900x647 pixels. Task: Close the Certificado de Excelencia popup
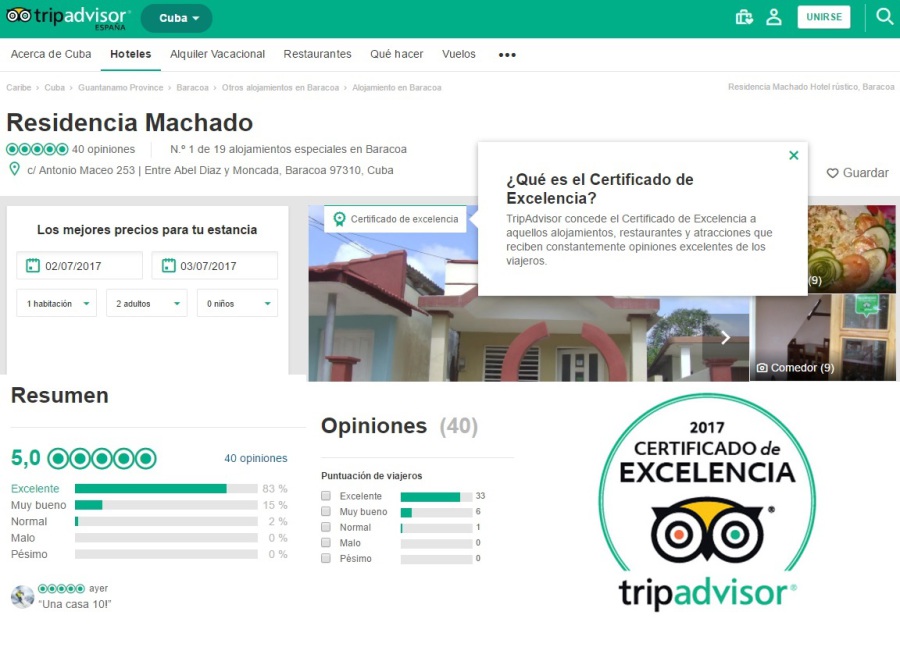coord(793,155)
